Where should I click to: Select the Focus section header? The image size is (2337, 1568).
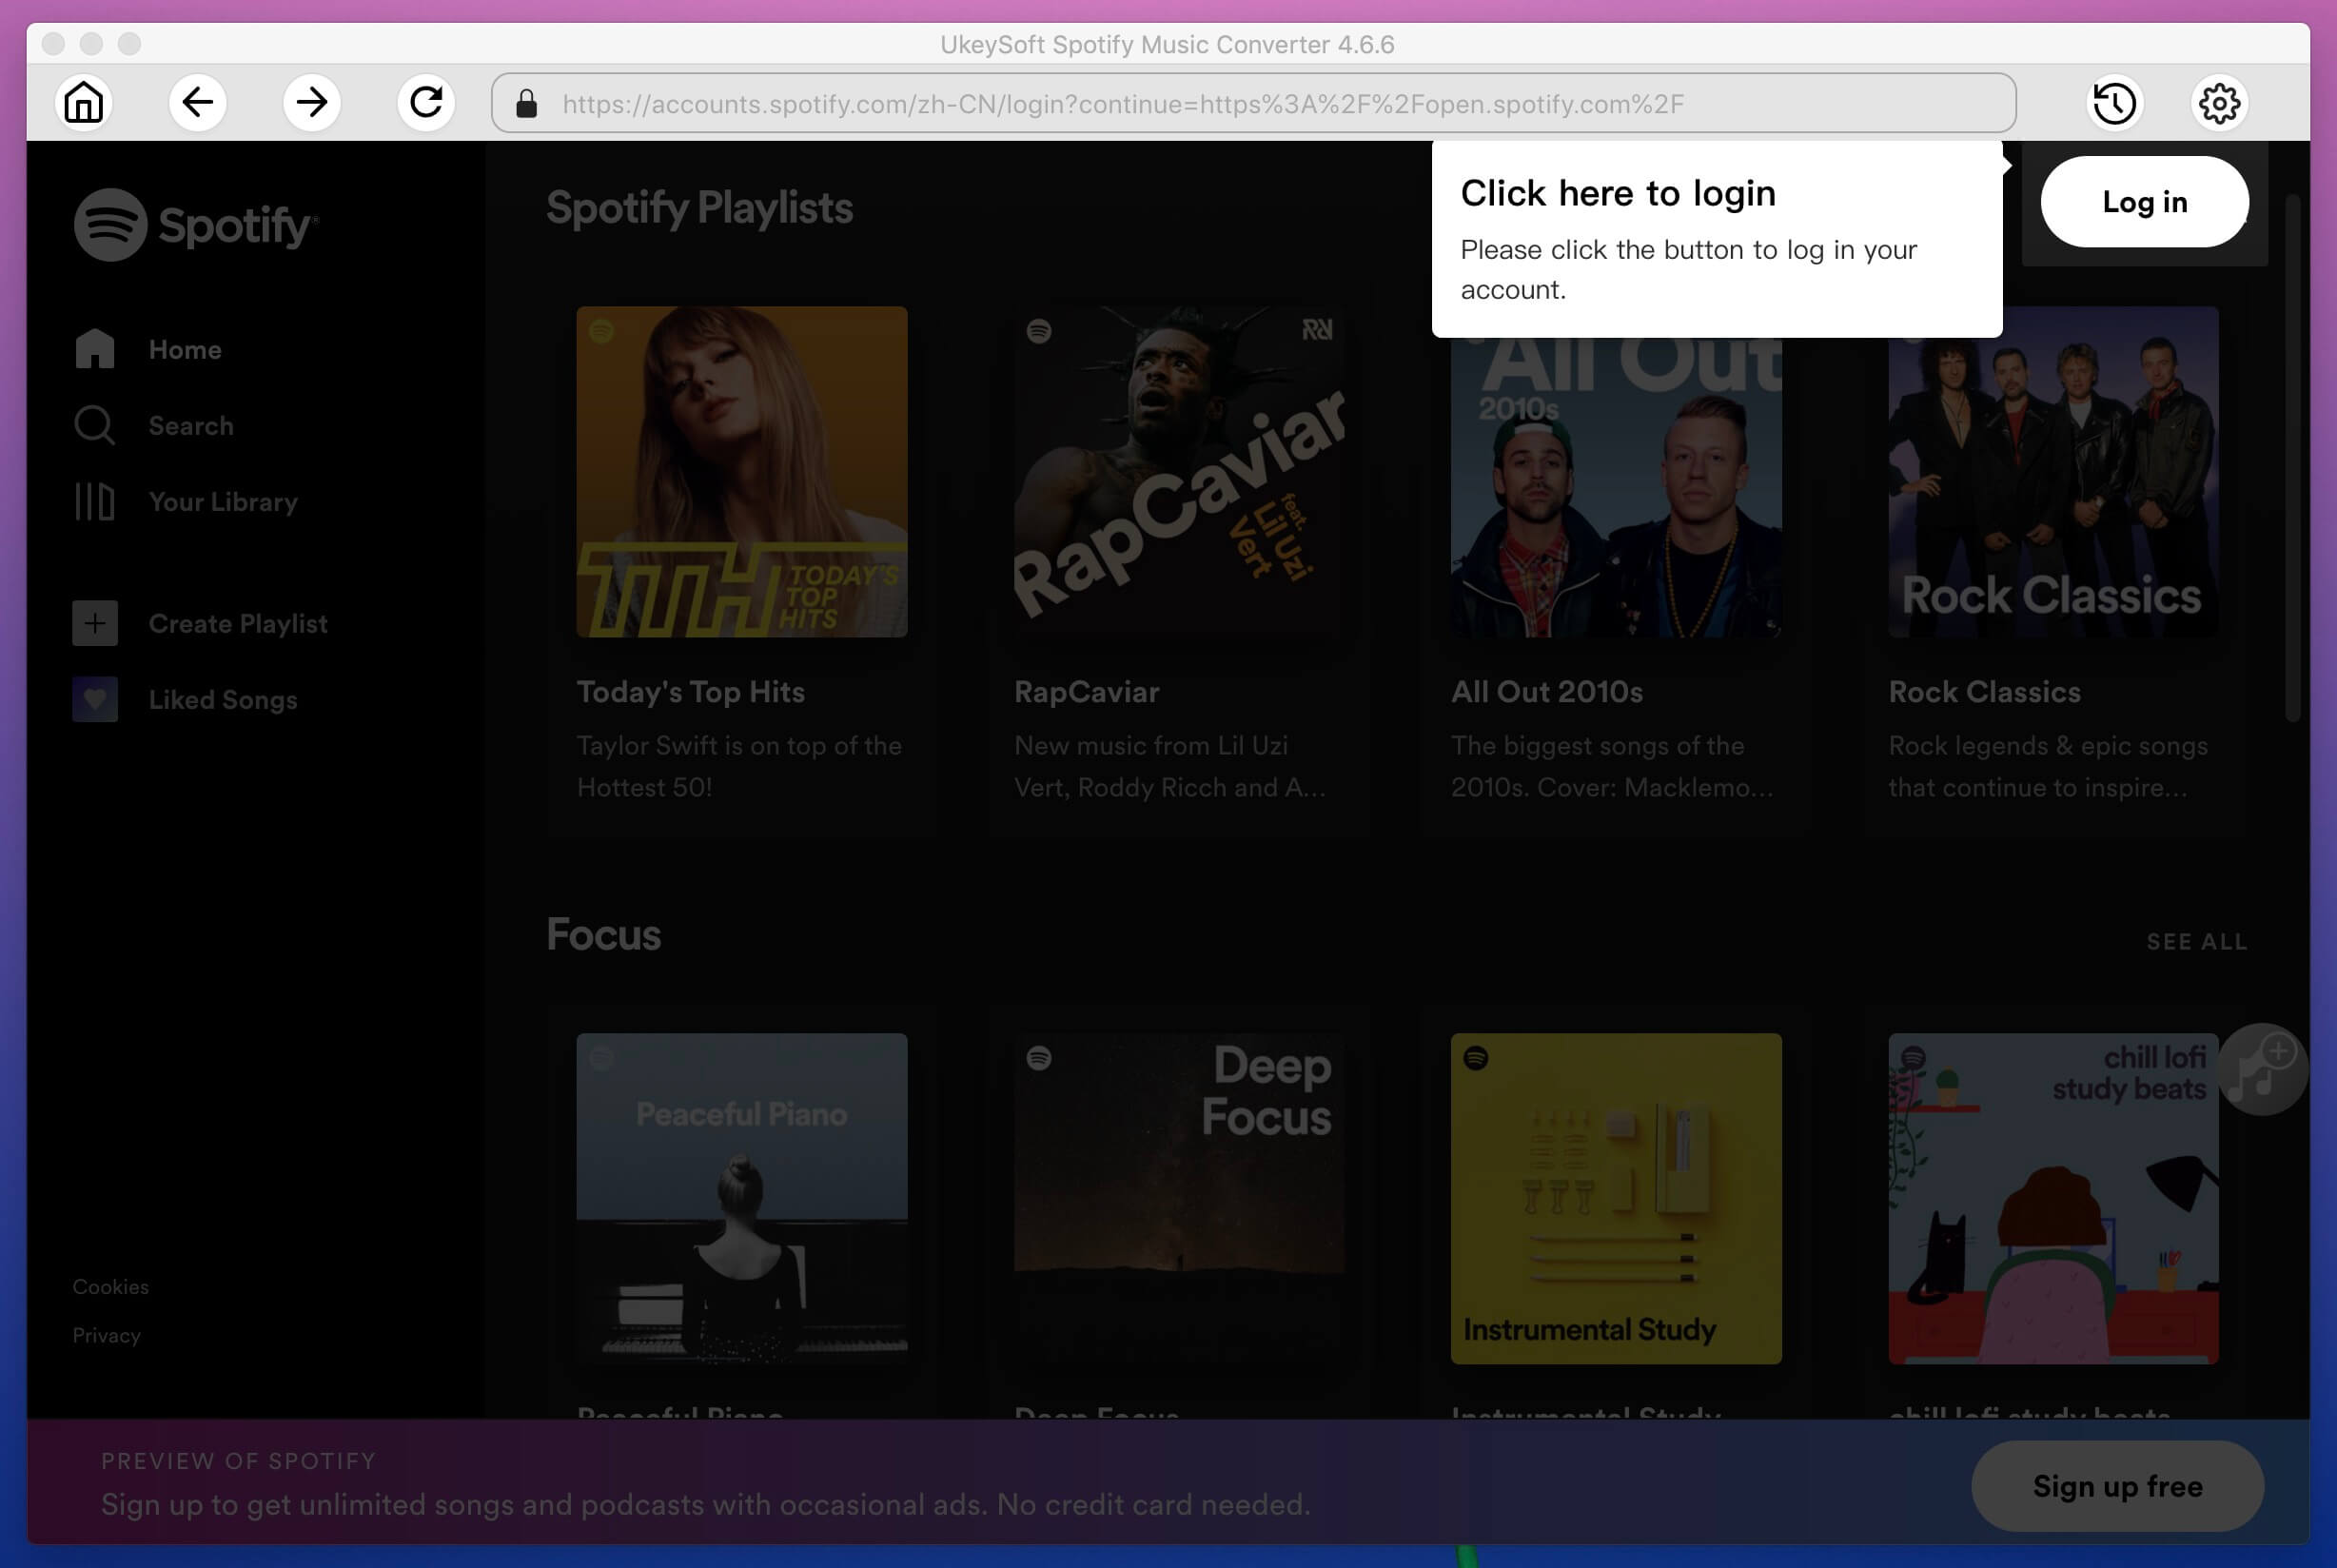(x=603, y=934)
